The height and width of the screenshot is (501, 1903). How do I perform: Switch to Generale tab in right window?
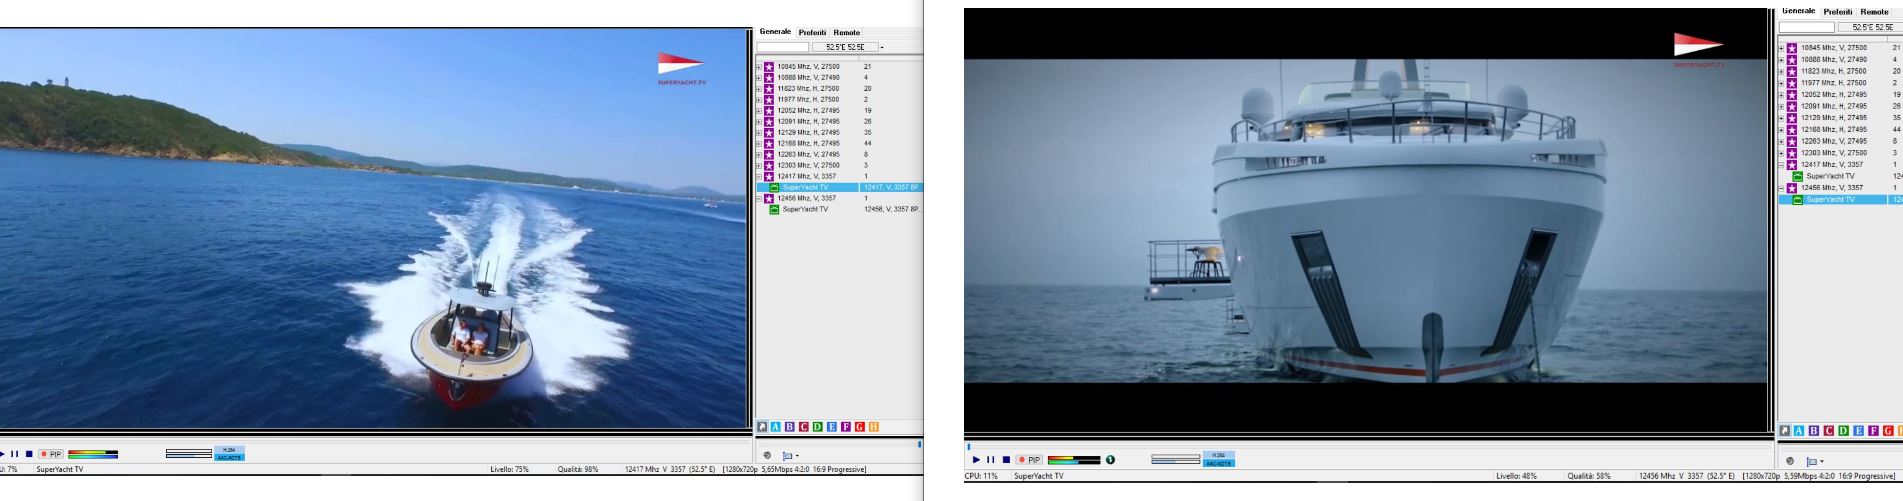[x=1799, y=12]
